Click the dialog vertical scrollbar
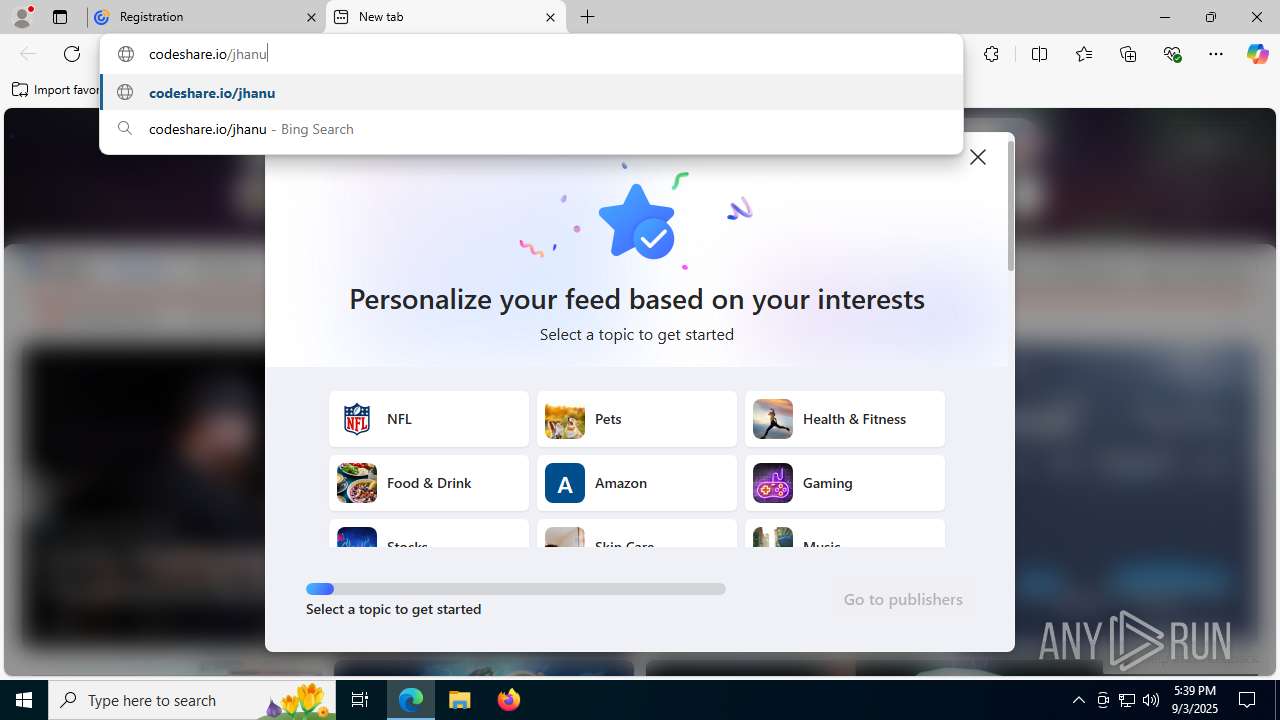 coord(1011,206)
